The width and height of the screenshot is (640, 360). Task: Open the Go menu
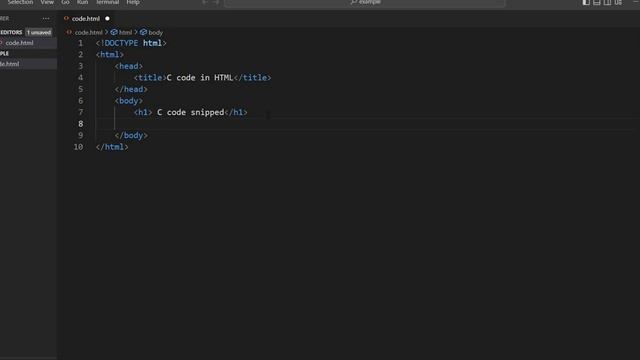click(x=65, y=2)
